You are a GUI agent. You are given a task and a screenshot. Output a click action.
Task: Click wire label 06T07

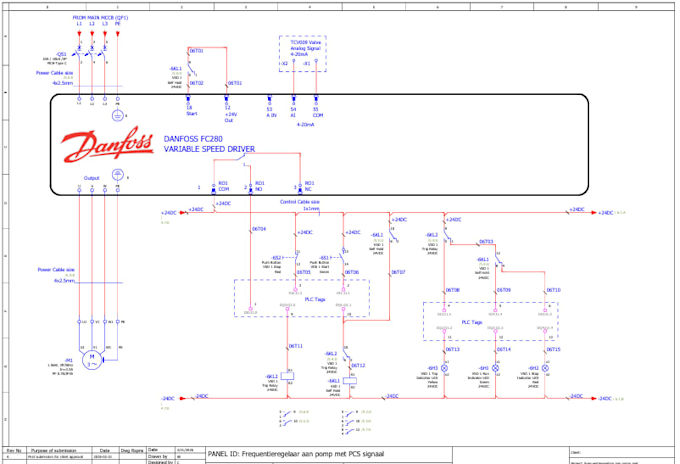click(398, 272)
